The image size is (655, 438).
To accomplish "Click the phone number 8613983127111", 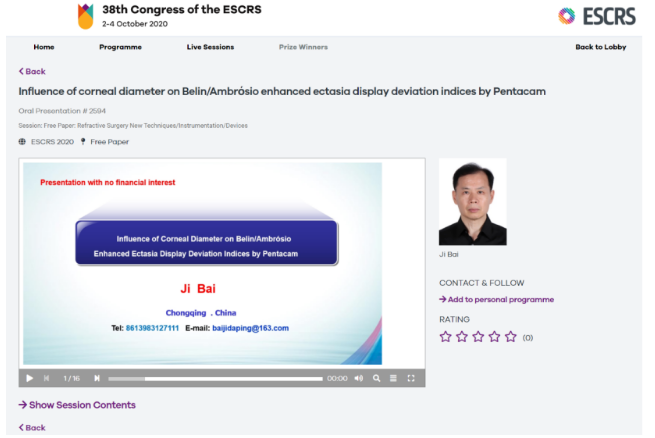I will pos(152,328).
